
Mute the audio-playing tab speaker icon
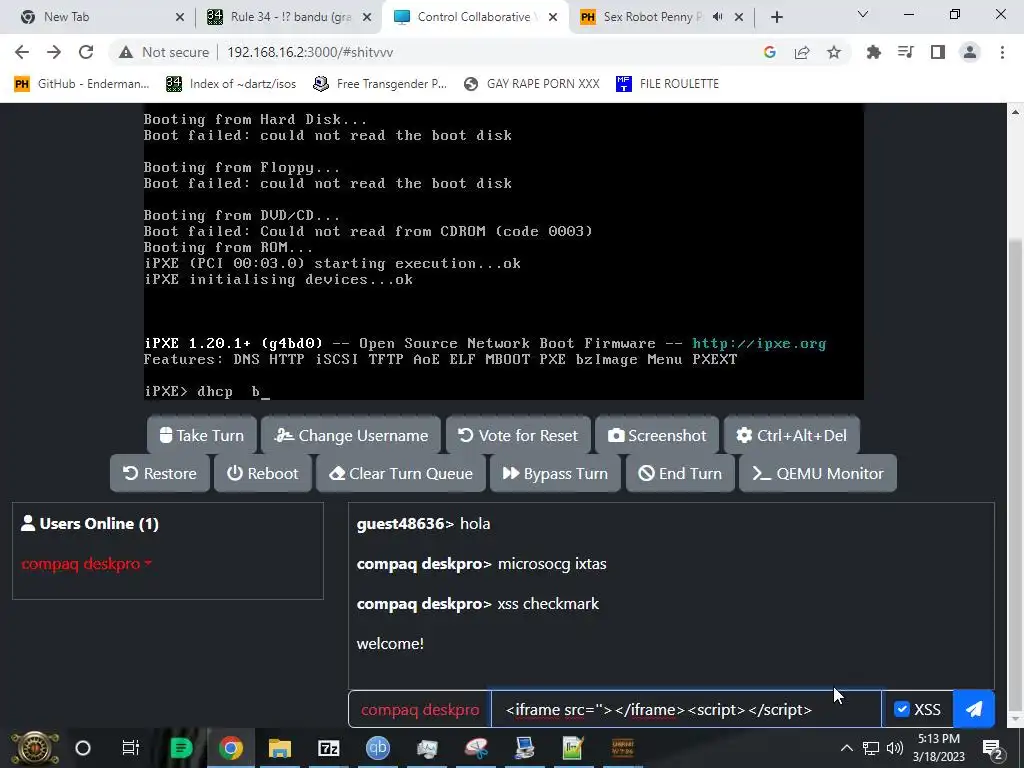[717, 17]
